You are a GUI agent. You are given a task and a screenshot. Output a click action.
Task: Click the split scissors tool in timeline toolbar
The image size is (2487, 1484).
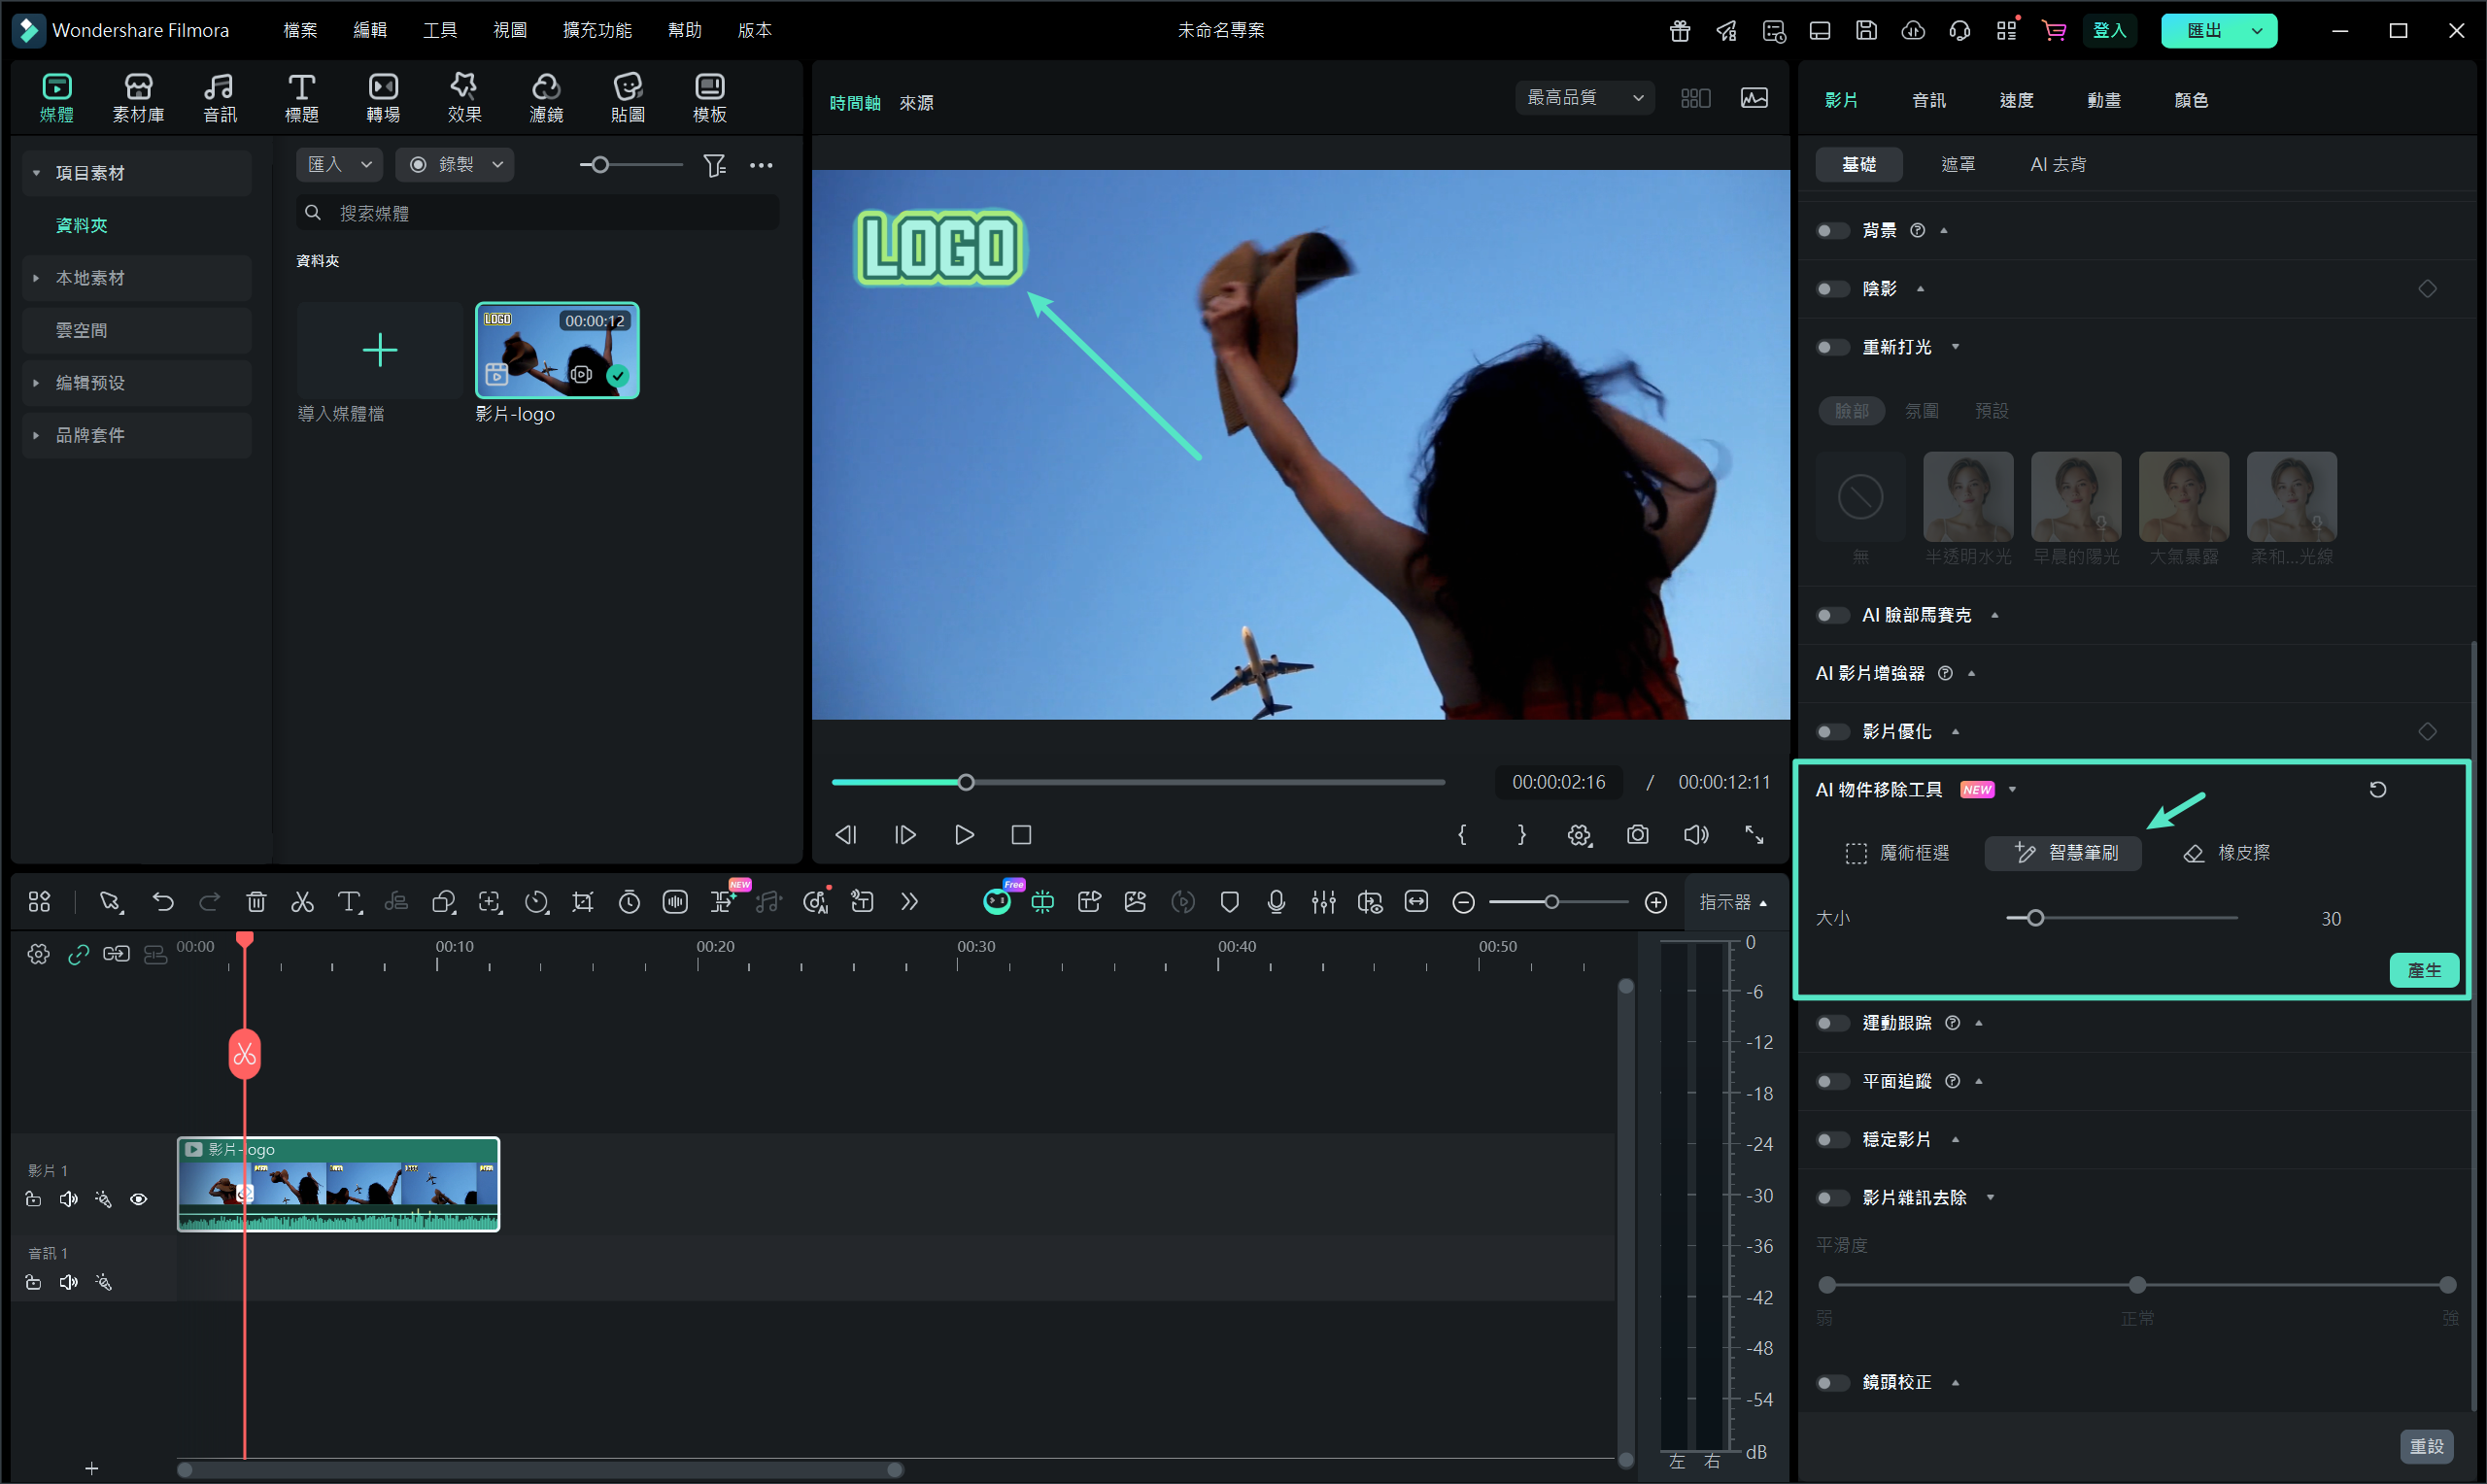[302, 902]
